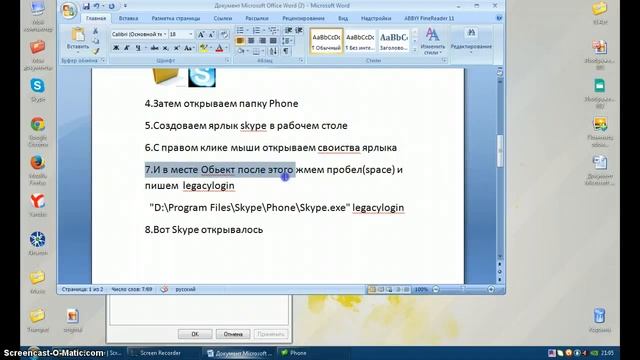Decrease the paragraph indent
The width and height of the screenshot is (640, 360).
[288, 31]
